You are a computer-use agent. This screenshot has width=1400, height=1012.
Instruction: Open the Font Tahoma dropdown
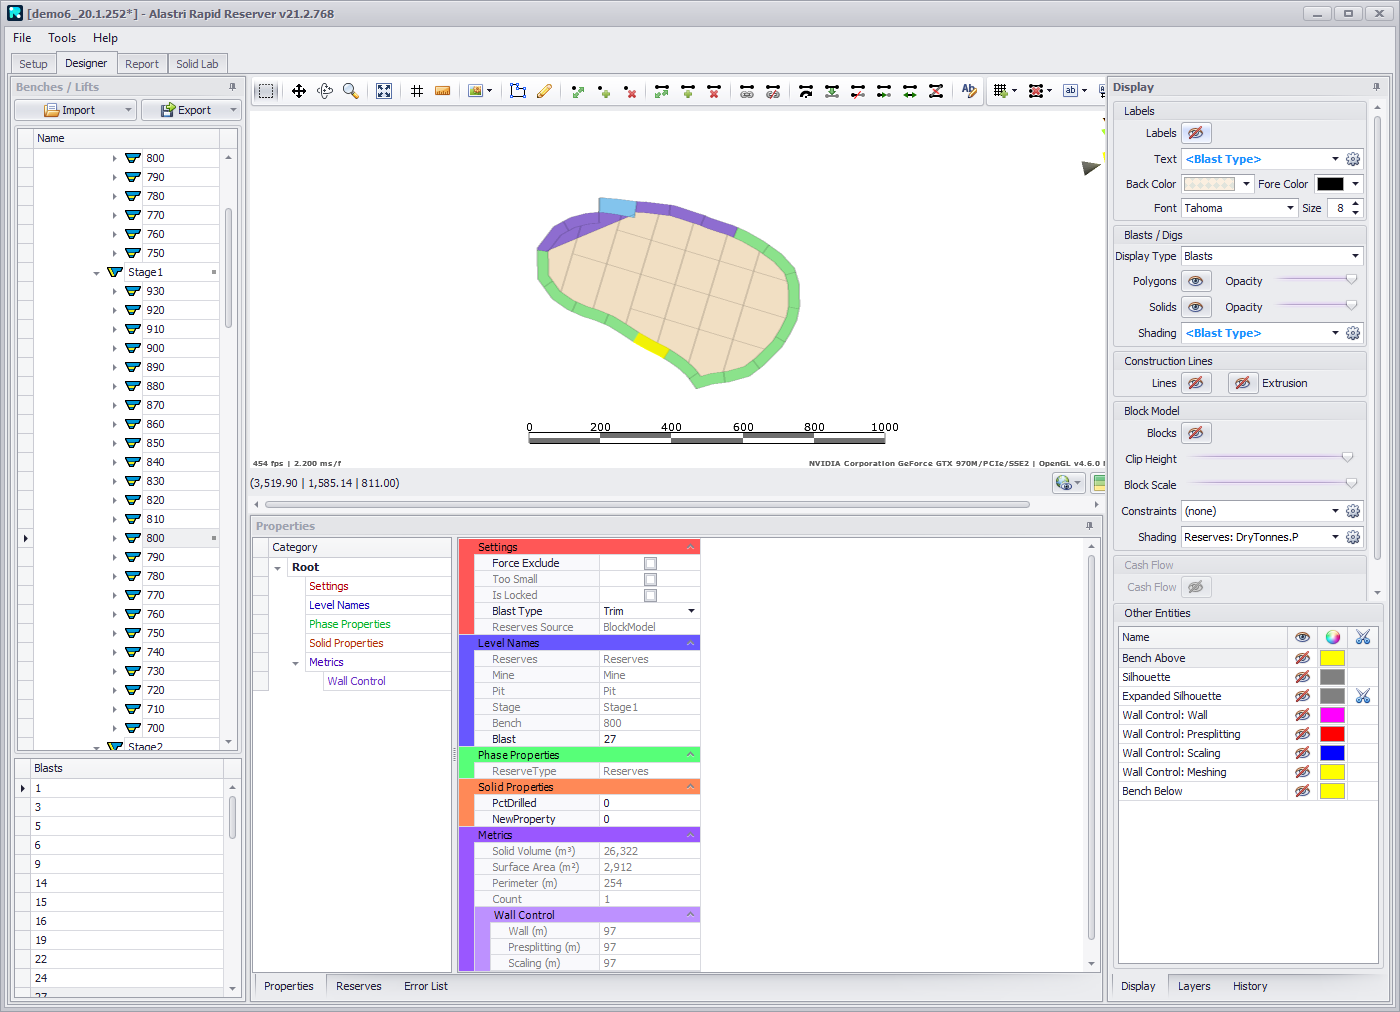point(1290,208)
